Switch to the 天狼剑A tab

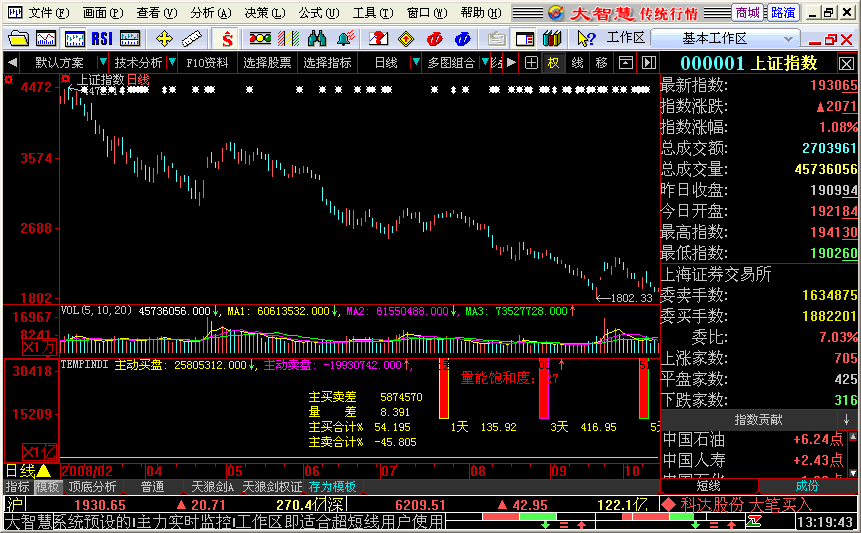coord(212,487)
